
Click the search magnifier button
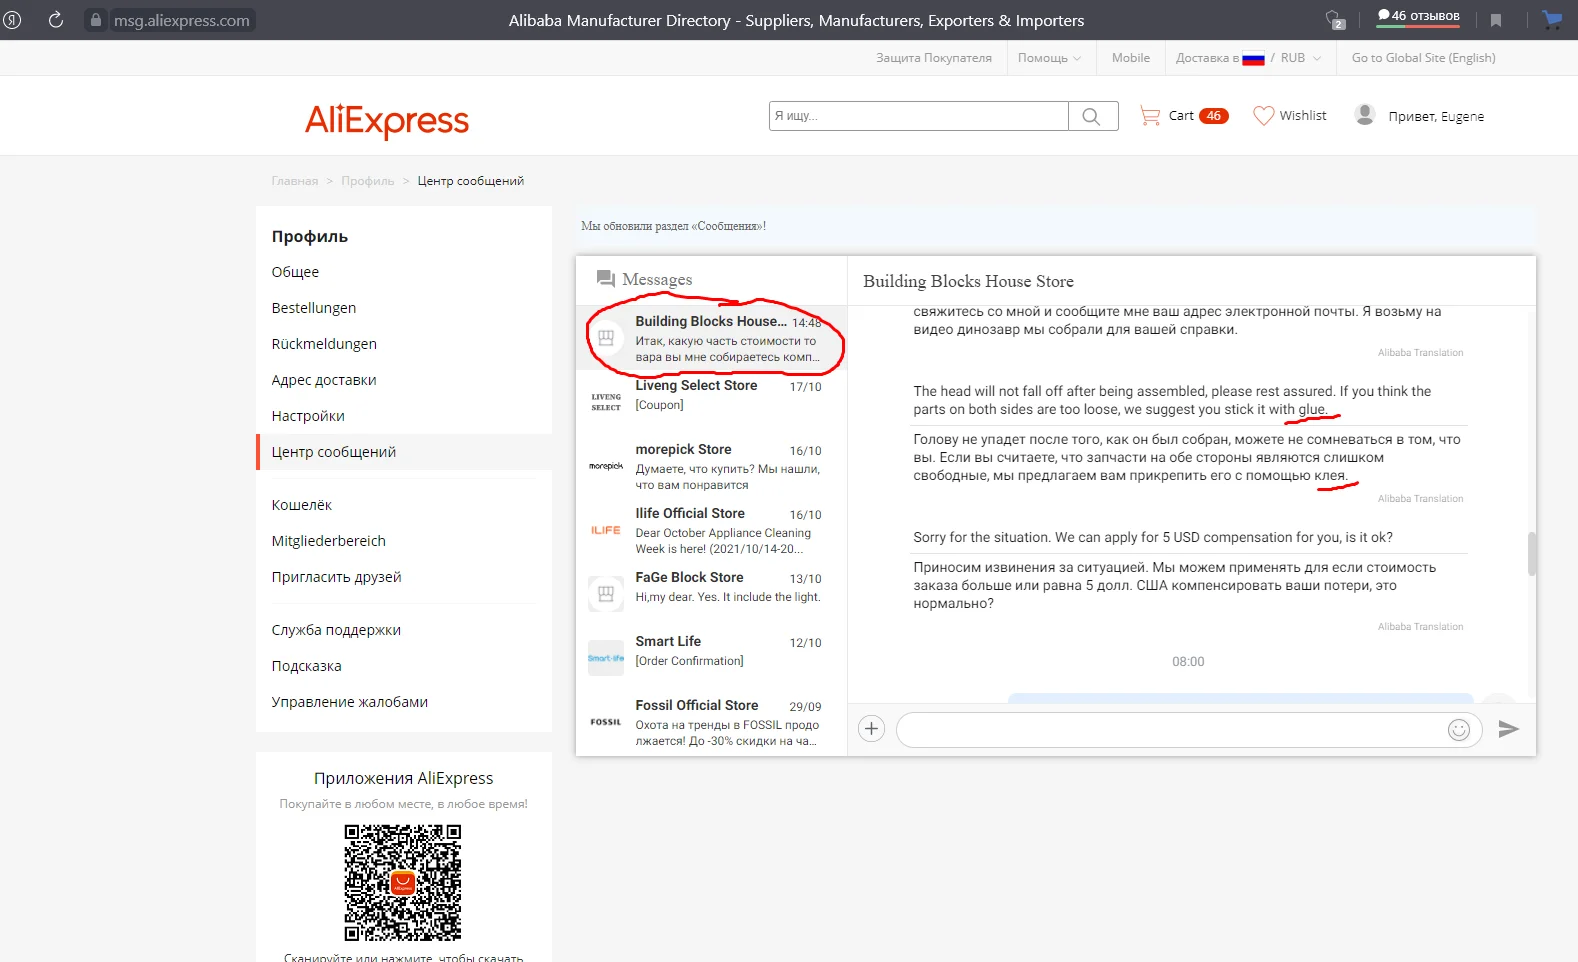point(1092,116)
